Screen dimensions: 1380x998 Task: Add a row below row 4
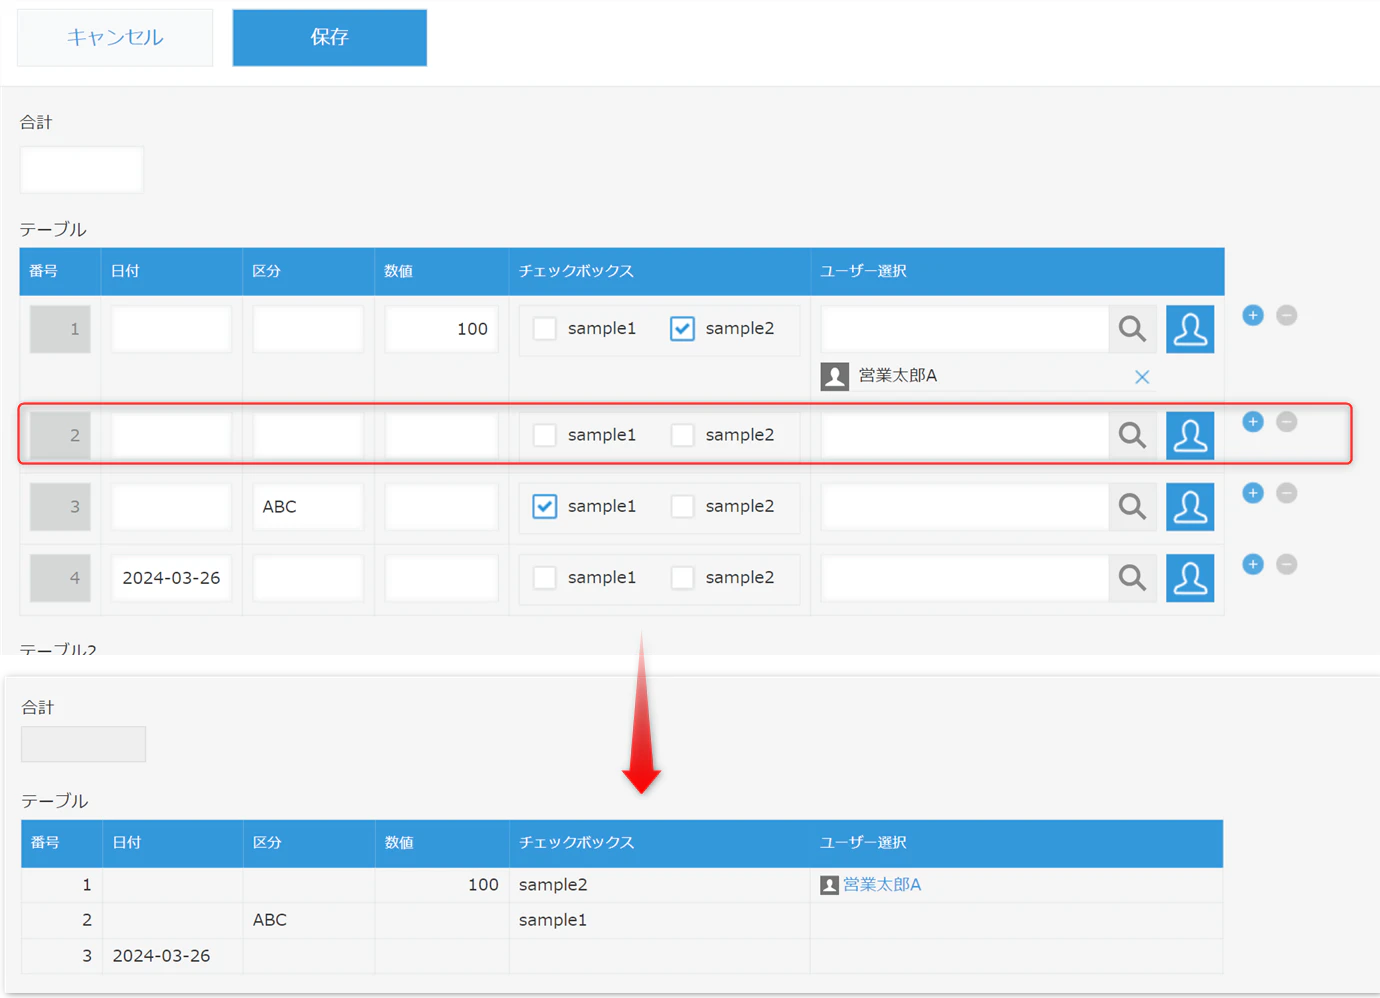(x=1253, y=564)
